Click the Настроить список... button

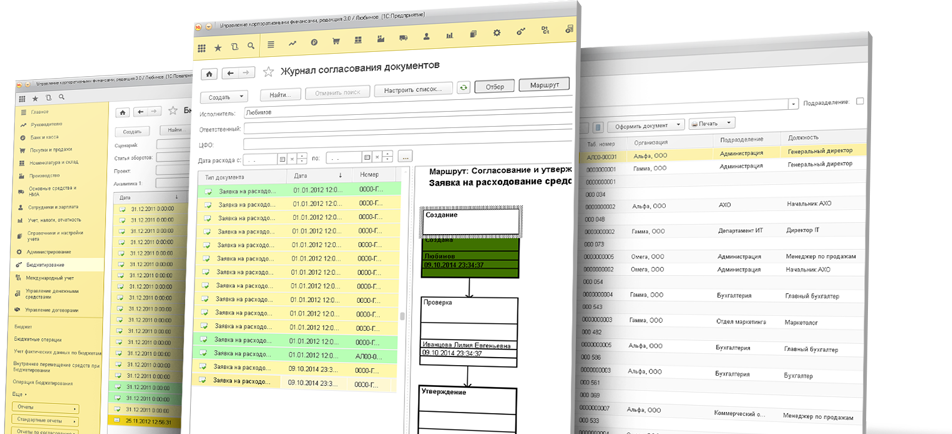tap(413, 90)
